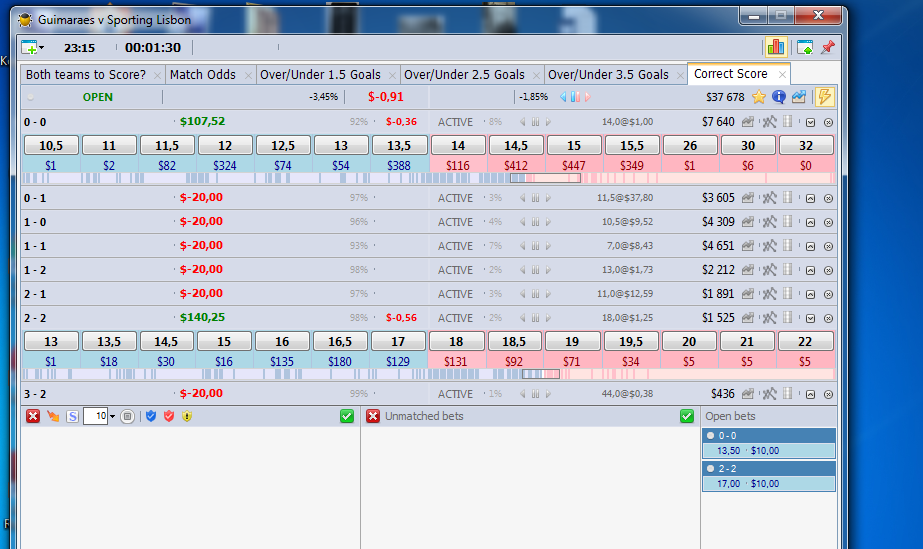This screenshot has height=549, width=923.
Task: Remove the 1 - 2 selection row
Action: pyautogui.click(x=828, y=271)
